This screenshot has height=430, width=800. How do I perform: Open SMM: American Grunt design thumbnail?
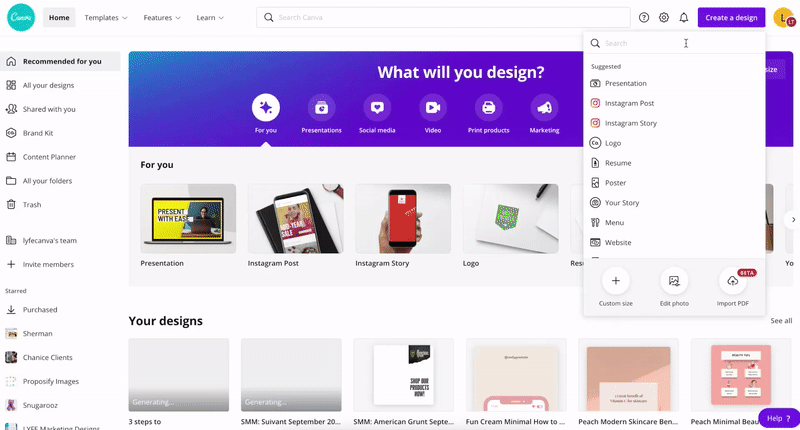click(x=404, y=375)
